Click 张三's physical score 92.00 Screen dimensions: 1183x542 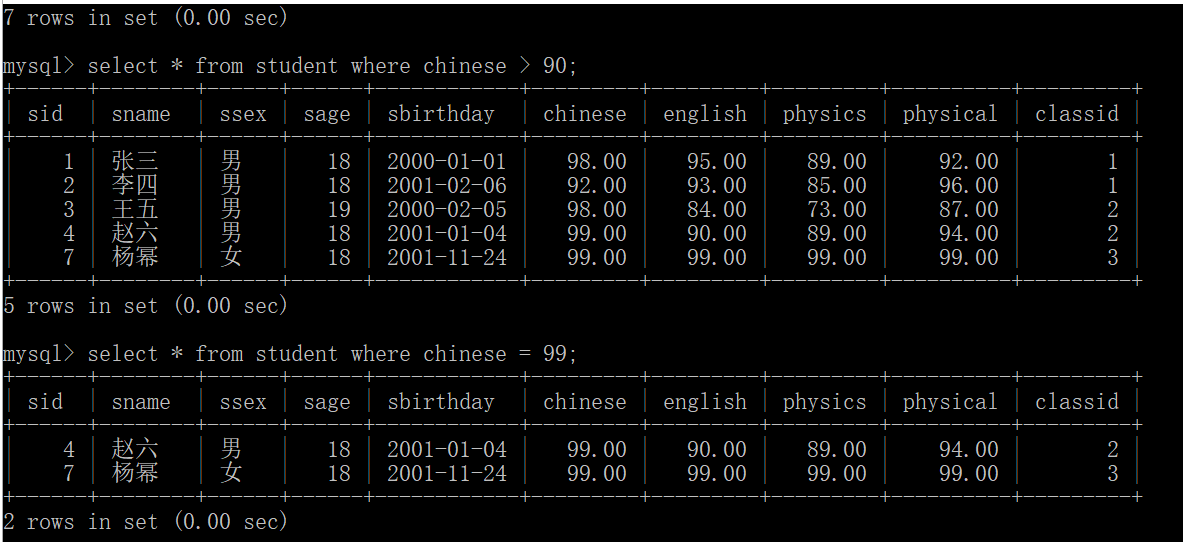968,162
